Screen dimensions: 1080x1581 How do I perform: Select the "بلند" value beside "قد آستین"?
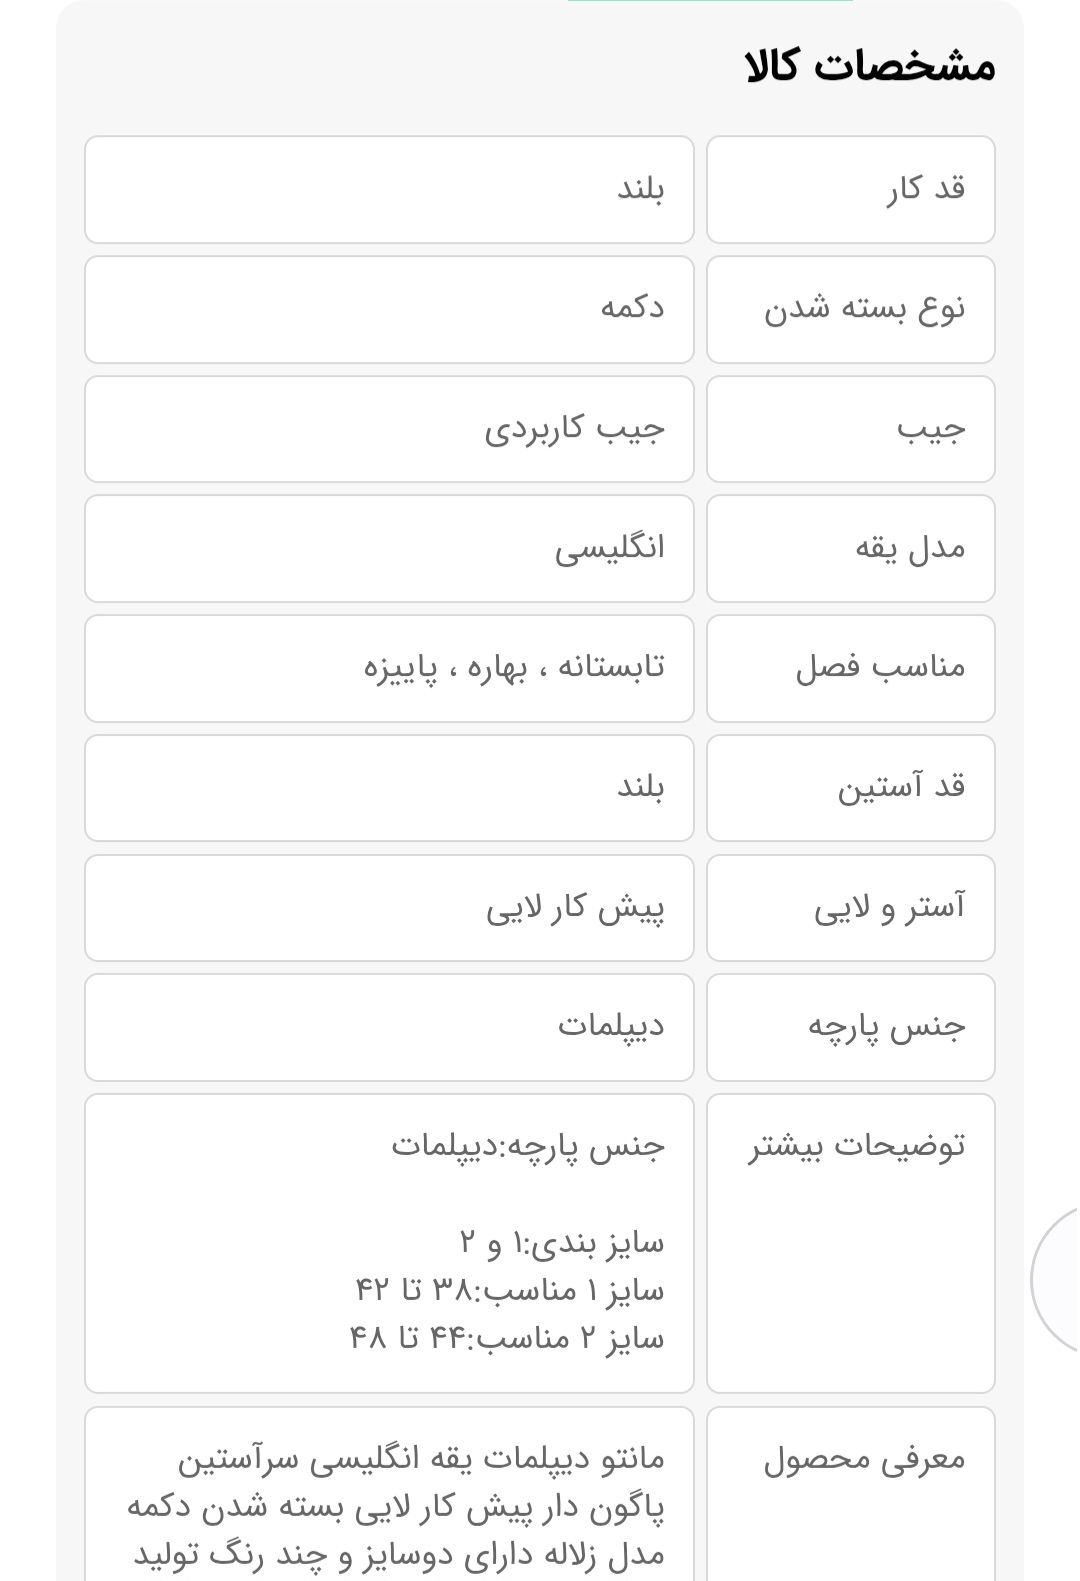click(389, 788)
